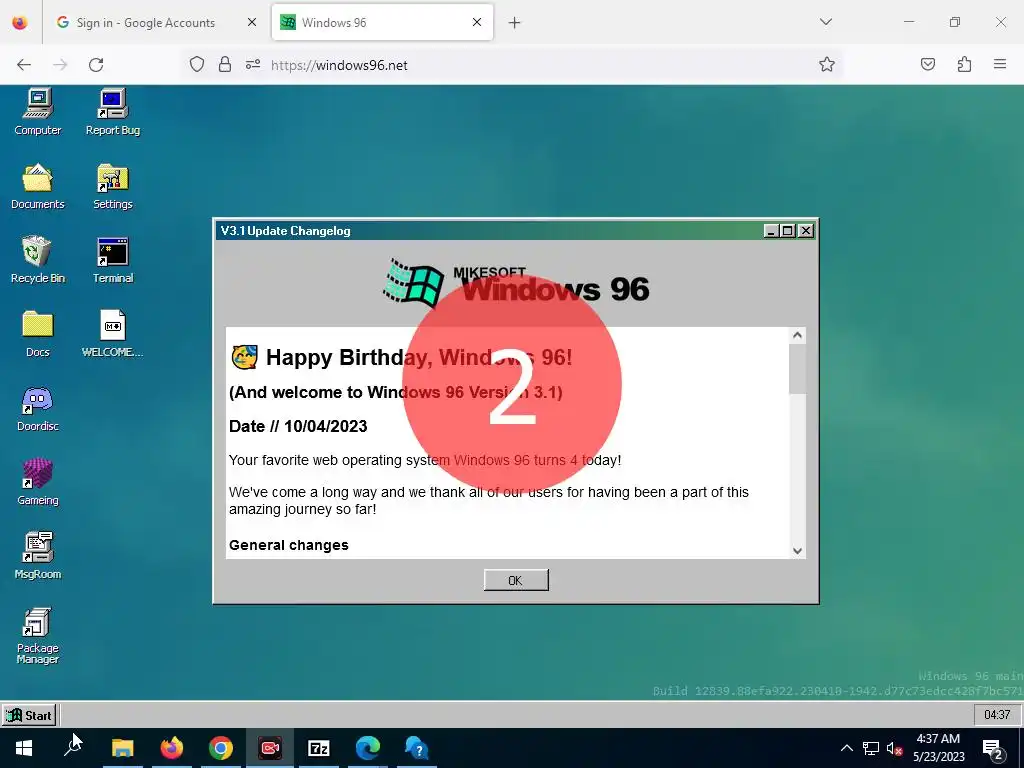Screen dimensions: 1024x768
Task: Maximize the V3.1 Update Changelog window
Action: pyautogui.click(x=788, y=231)
